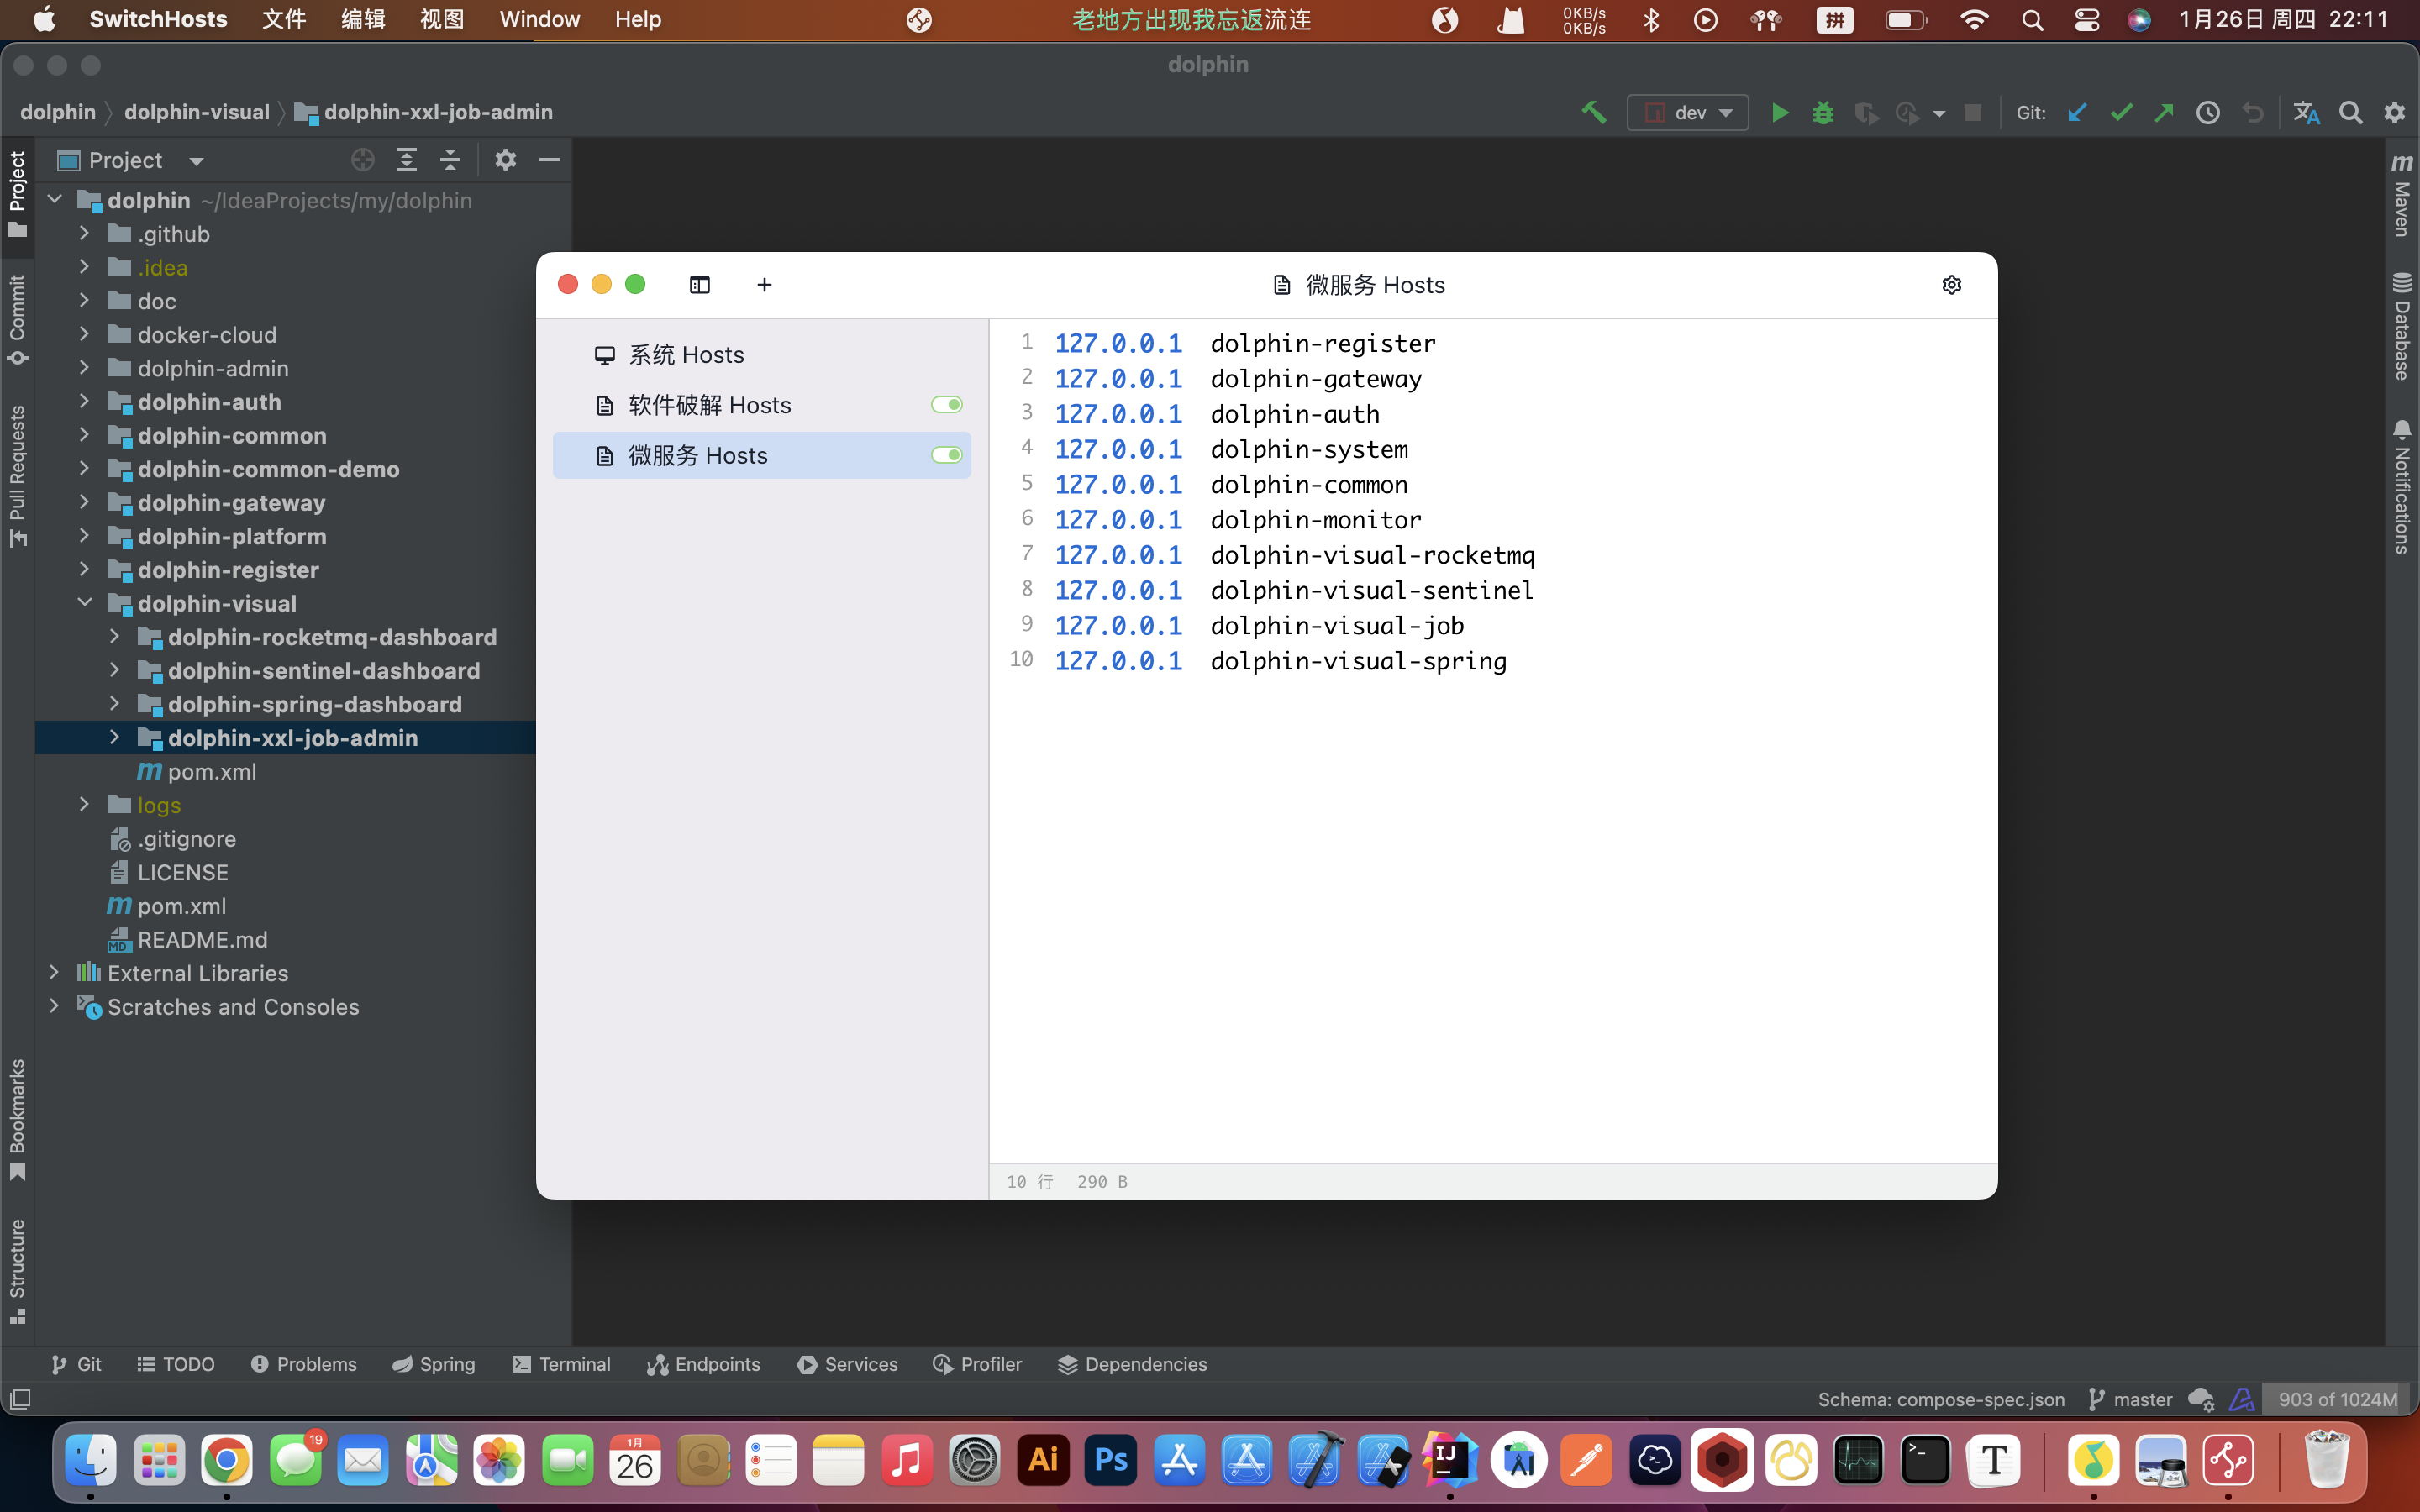Turn off the 微服务 Hosts toggle
2420x1512 pixels.
pos(946,455)
